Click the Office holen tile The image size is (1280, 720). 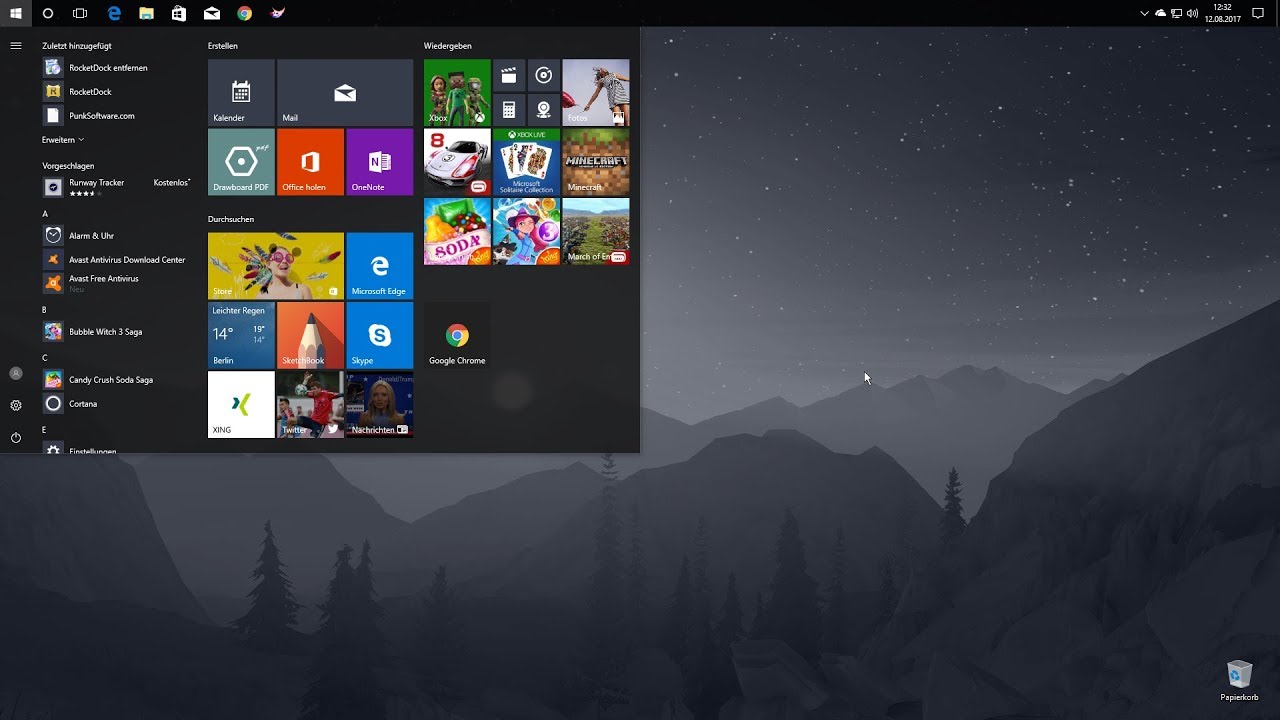click(310, 162)
